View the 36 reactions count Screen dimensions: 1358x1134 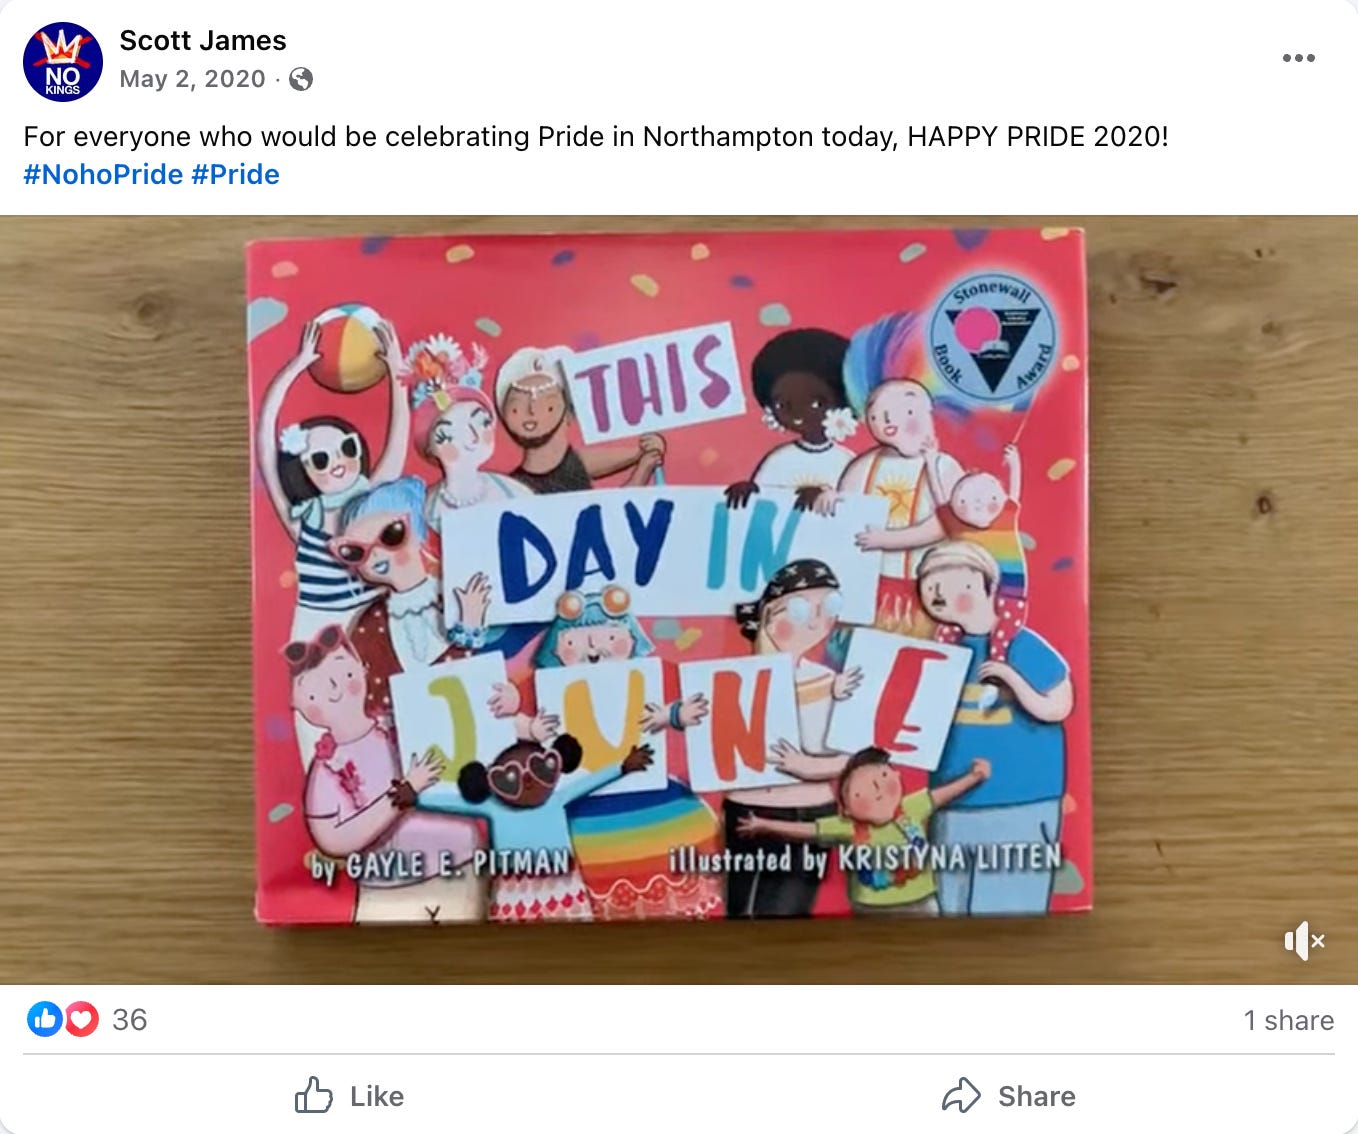coord(129,1020)
